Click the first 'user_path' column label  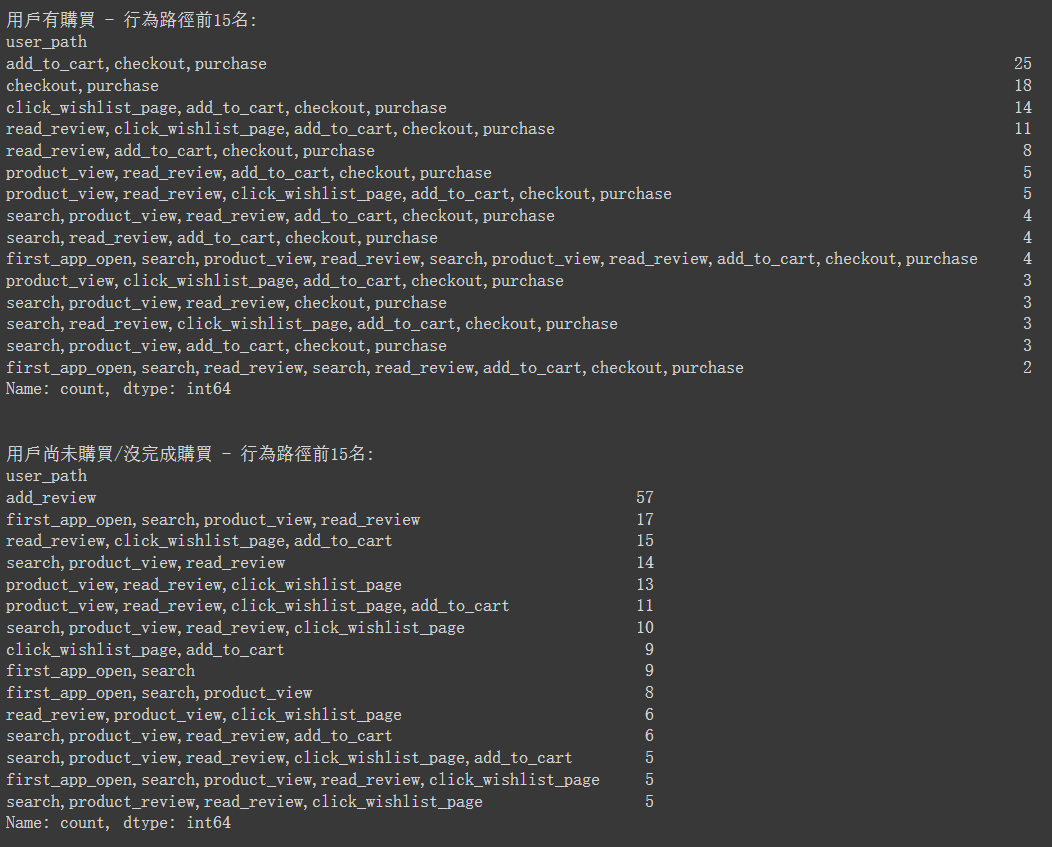46,42
